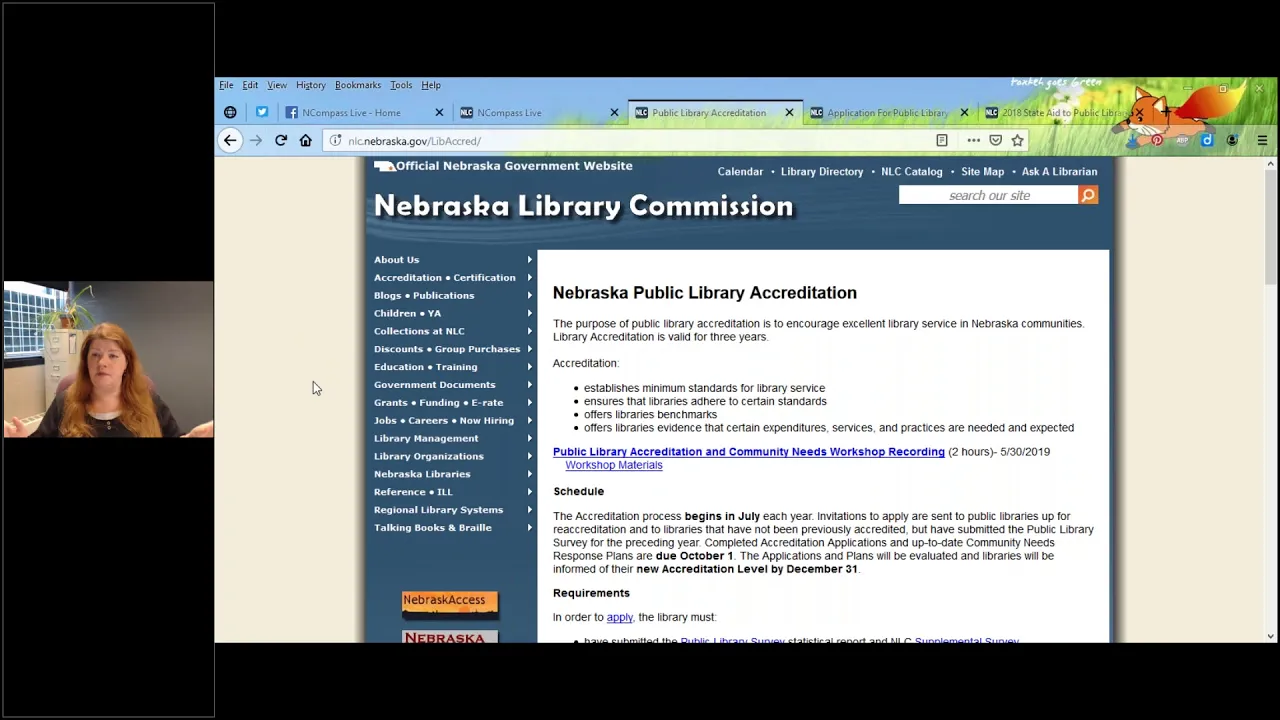Open the Workshop Materials link

614,465
